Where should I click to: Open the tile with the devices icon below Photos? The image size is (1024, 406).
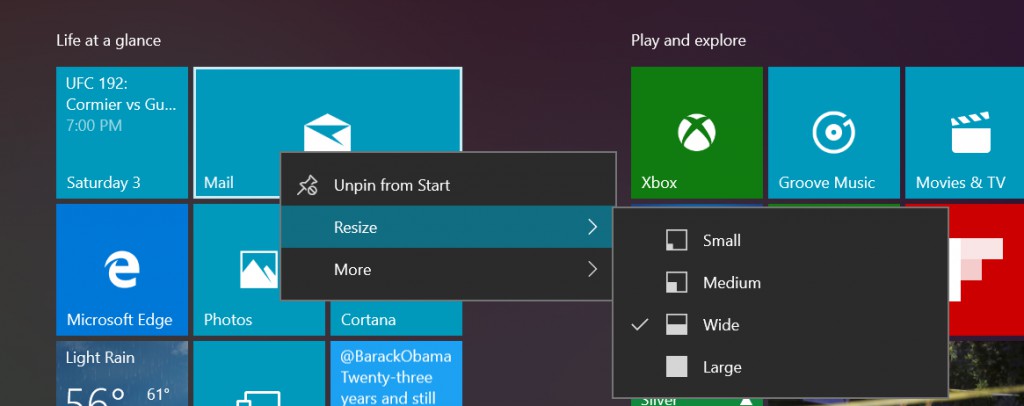coord(259,373)
